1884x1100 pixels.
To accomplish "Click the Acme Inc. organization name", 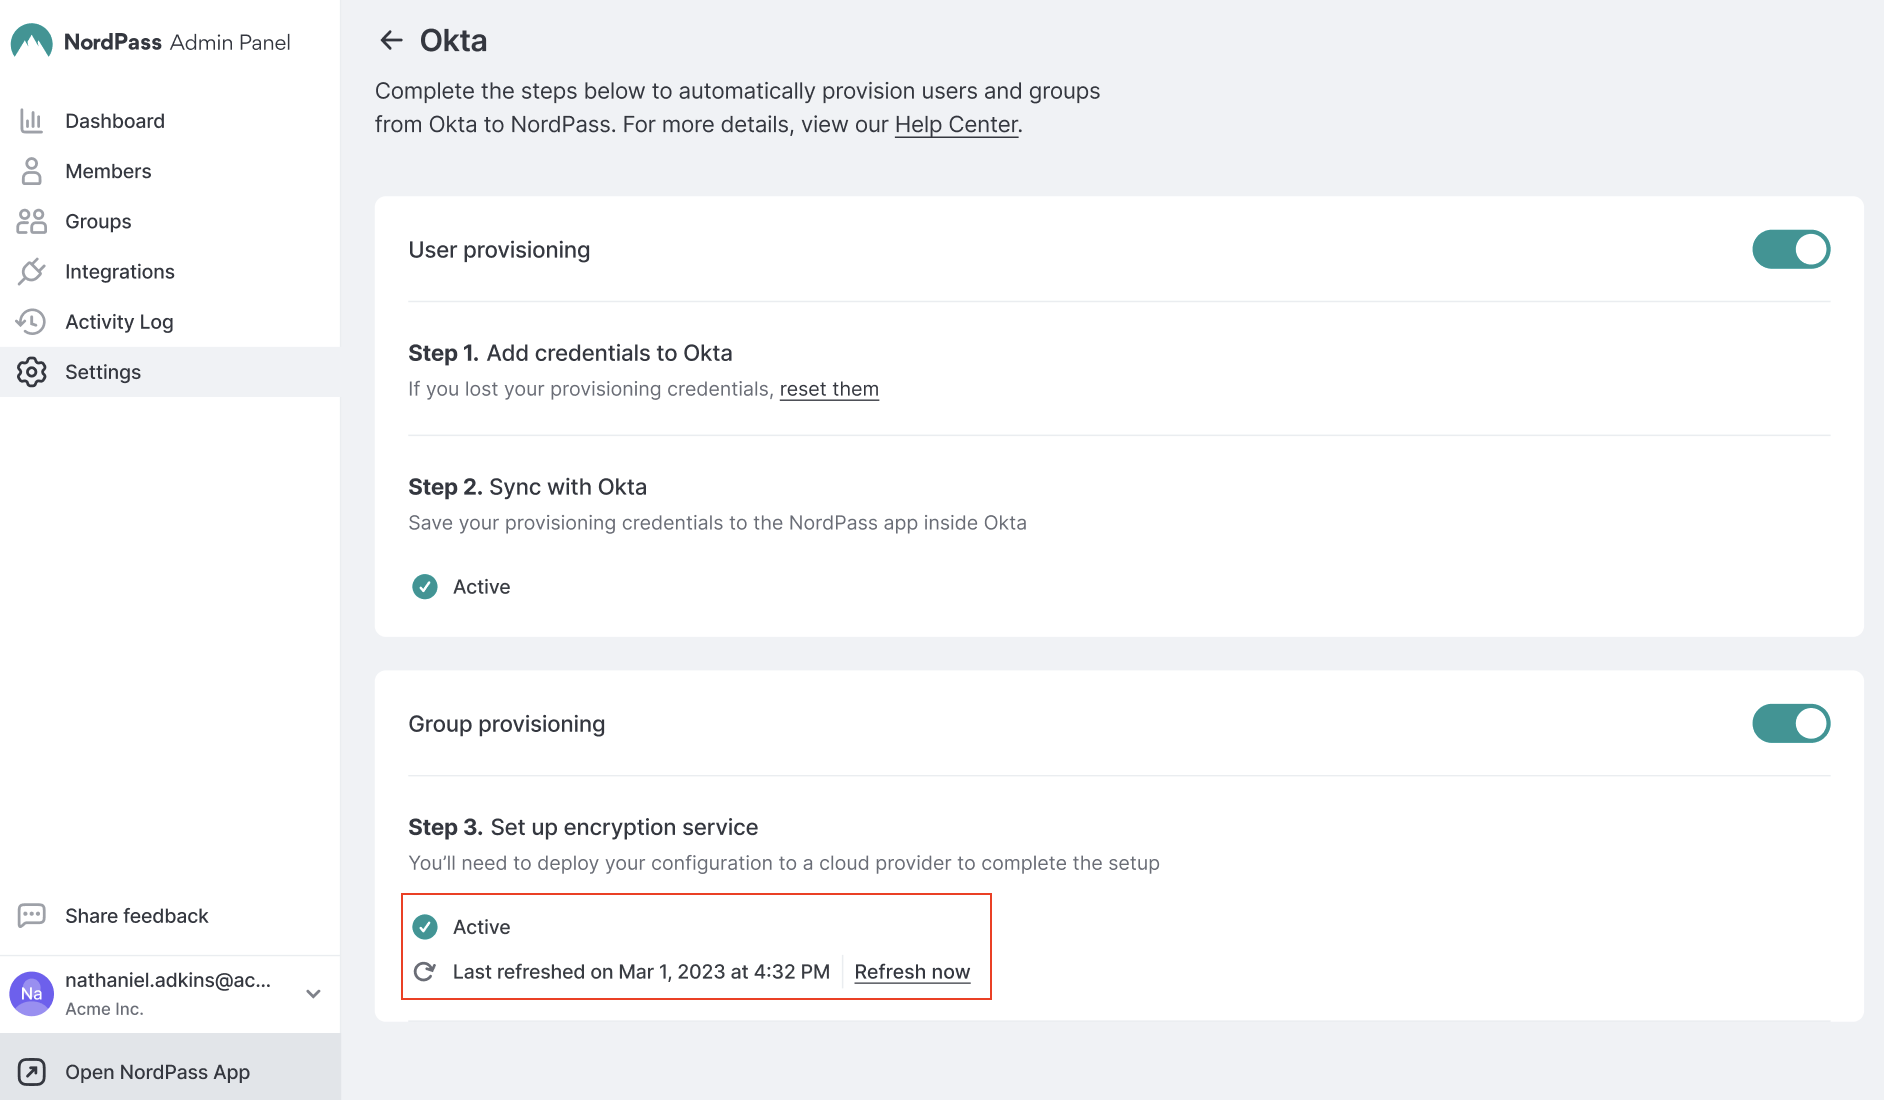I will pos(104,1009).
